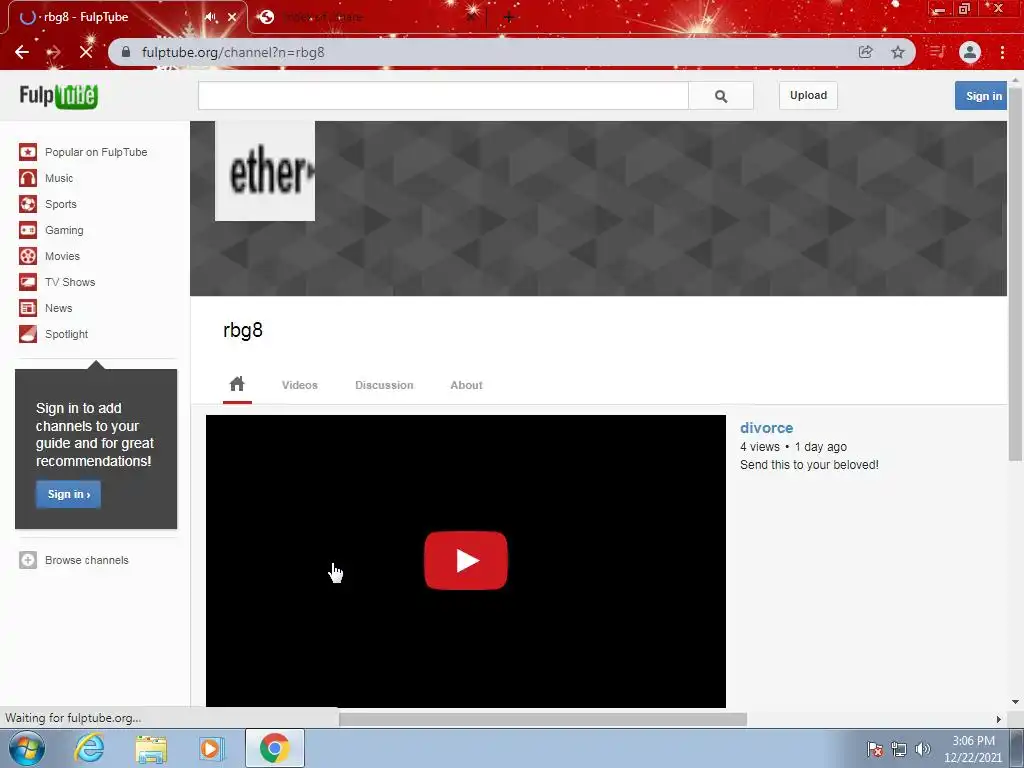Click the blue Sign in header button
This screenshot has width=1024, height=768.
point(982,96)
